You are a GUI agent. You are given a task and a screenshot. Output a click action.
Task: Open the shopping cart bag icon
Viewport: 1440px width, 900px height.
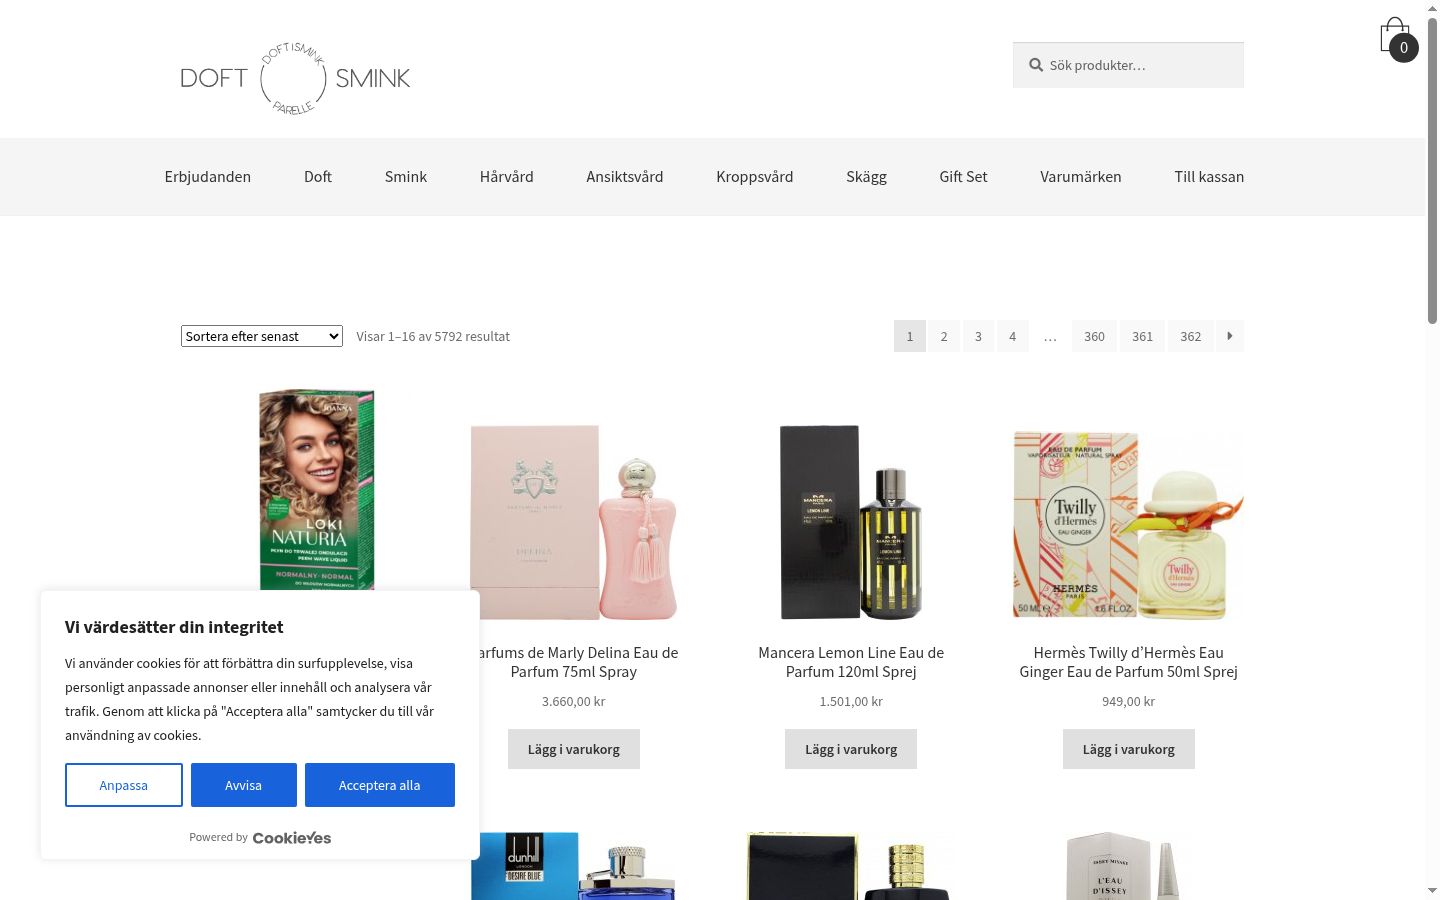[1397, 39]
